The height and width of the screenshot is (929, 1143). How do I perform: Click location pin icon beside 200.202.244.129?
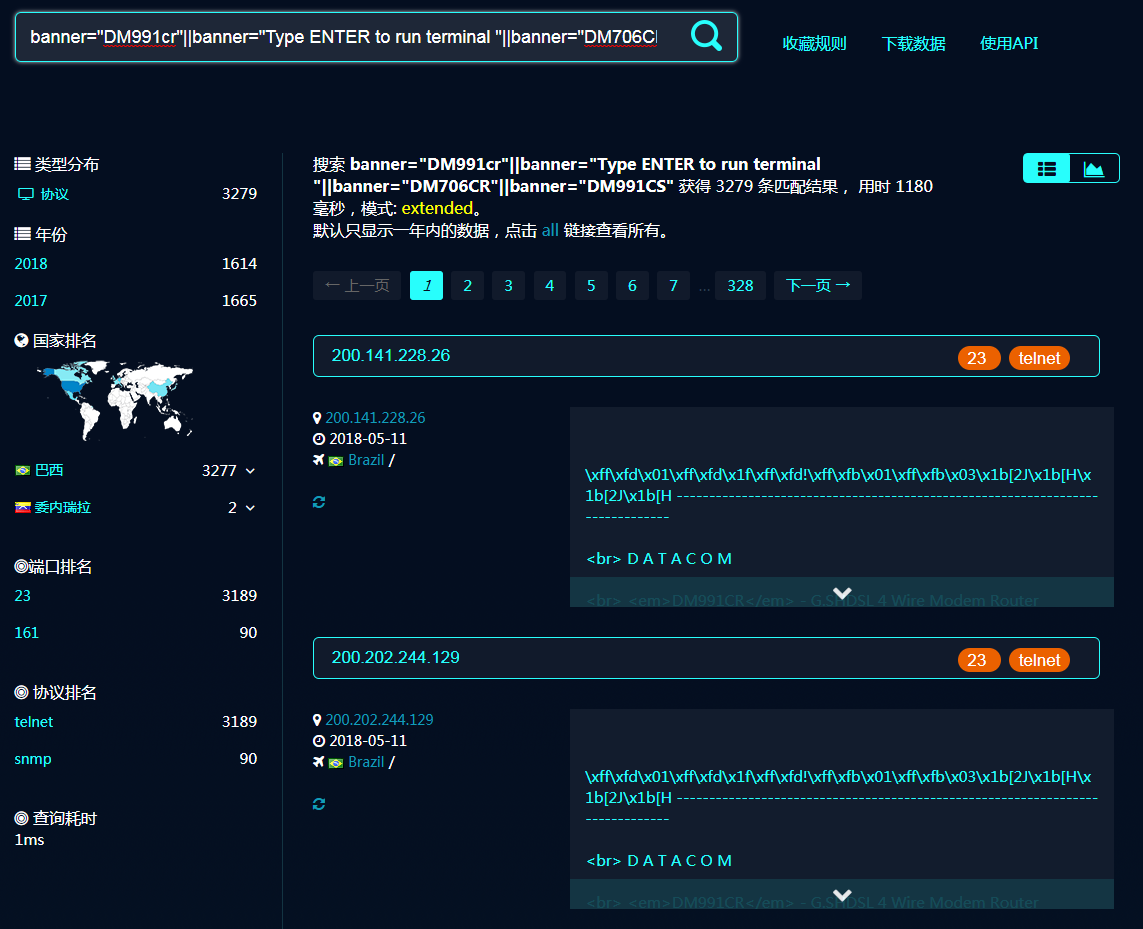coord(317,720)
